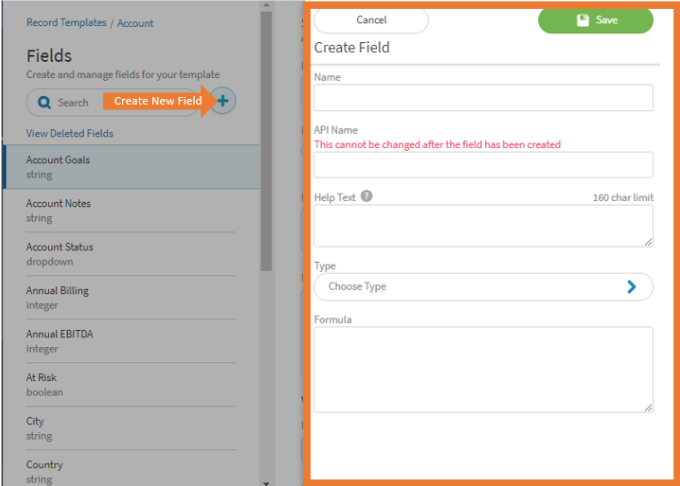This screenshot has width=680, height=486.
Task: Click into the Formula textarea
Action: pos(483,369)
